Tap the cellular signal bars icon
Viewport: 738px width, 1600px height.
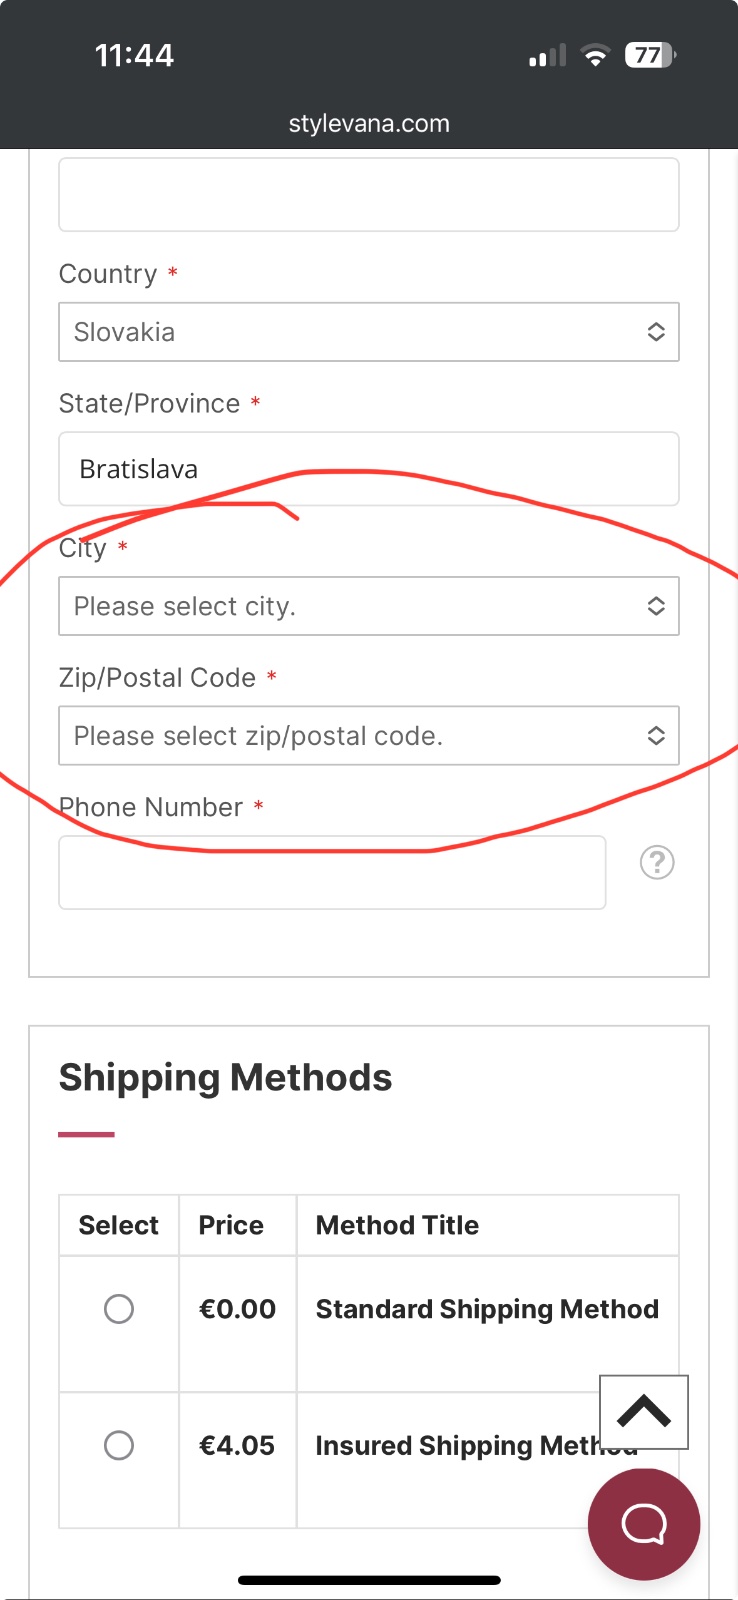tap(547, 56)
